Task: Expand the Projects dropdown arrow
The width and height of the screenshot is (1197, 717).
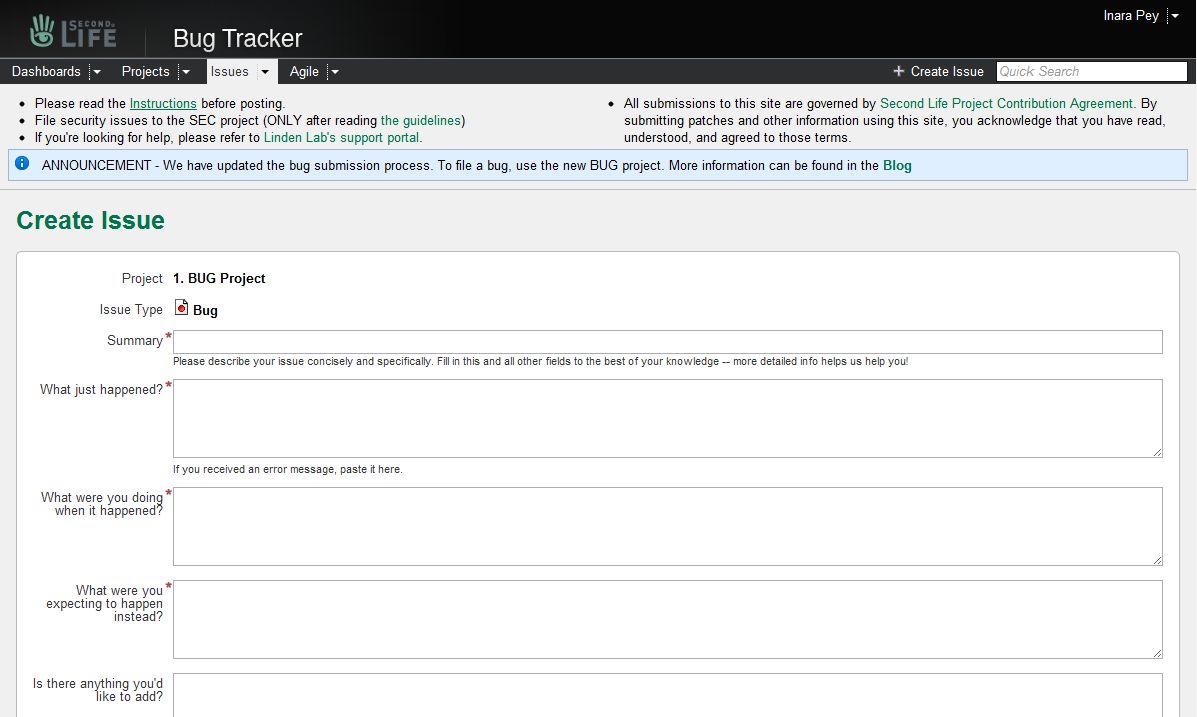Action: click(185, 72)
